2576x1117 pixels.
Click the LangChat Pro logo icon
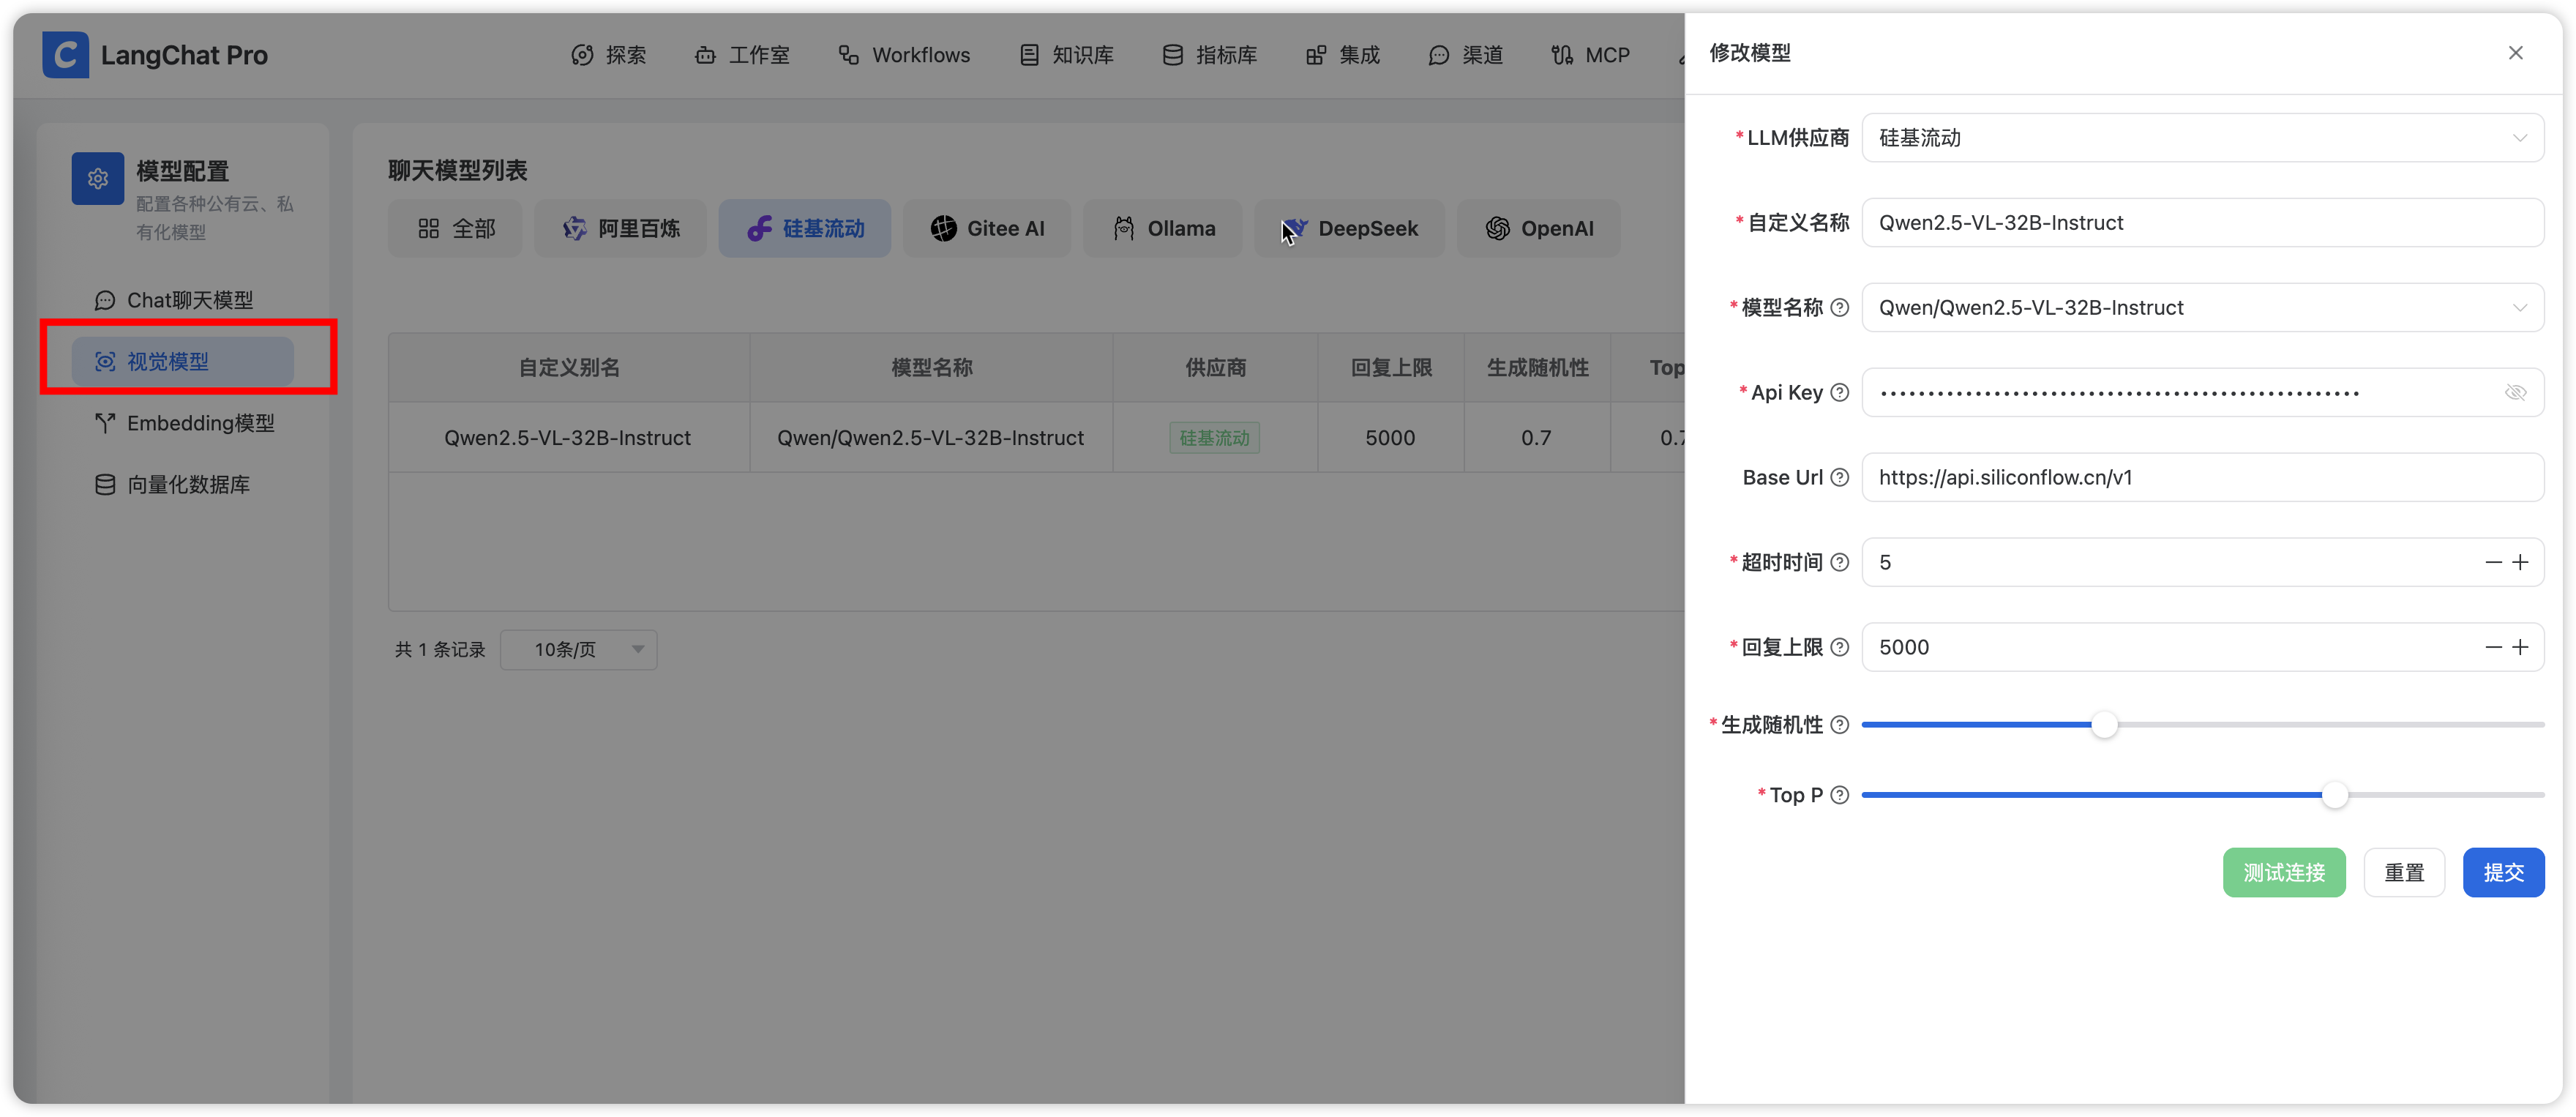click(x=65, y=55)
